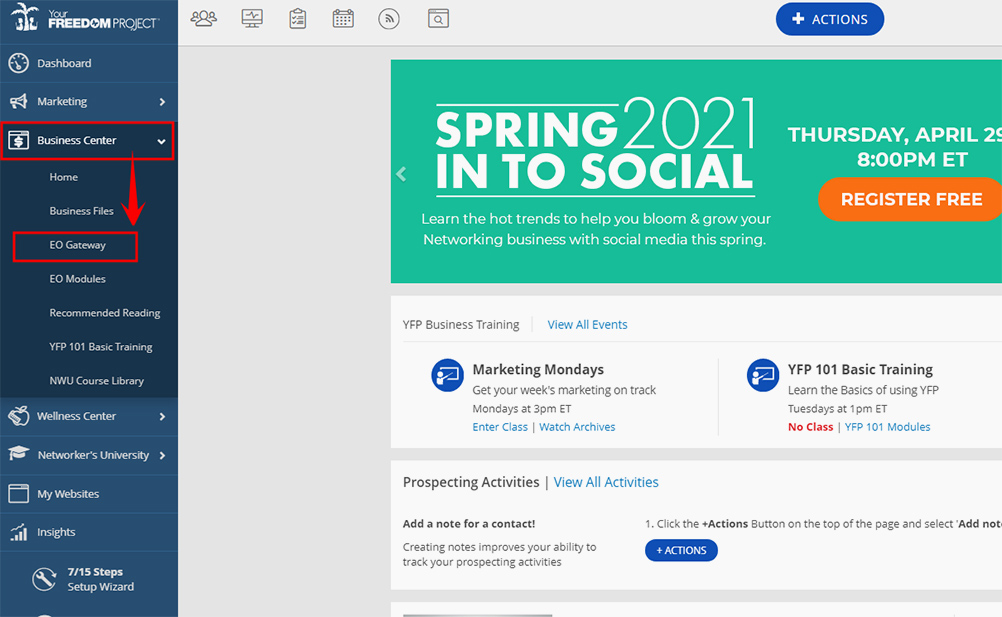Click the top blue ACTIONS button
This screenshot has height=617, width=1002.
point(829,19)
